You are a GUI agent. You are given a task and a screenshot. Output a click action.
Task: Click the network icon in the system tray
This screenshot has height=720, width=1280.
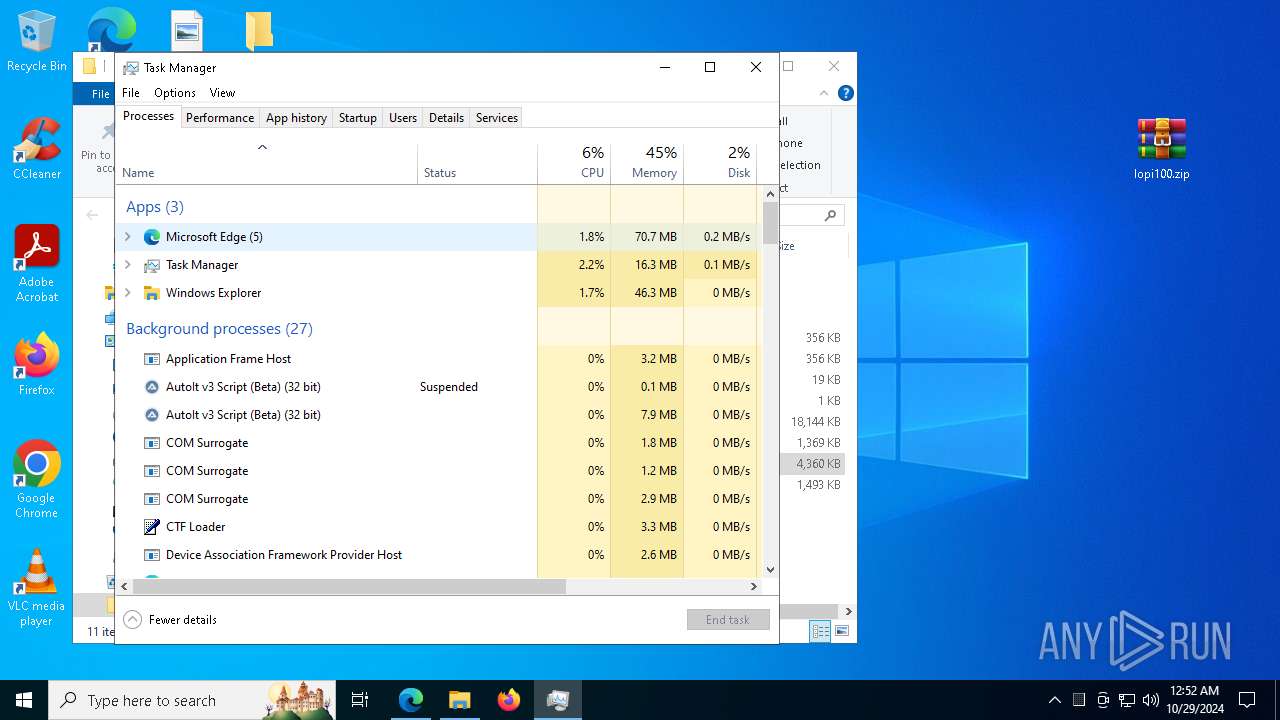tap(1127, 700)
